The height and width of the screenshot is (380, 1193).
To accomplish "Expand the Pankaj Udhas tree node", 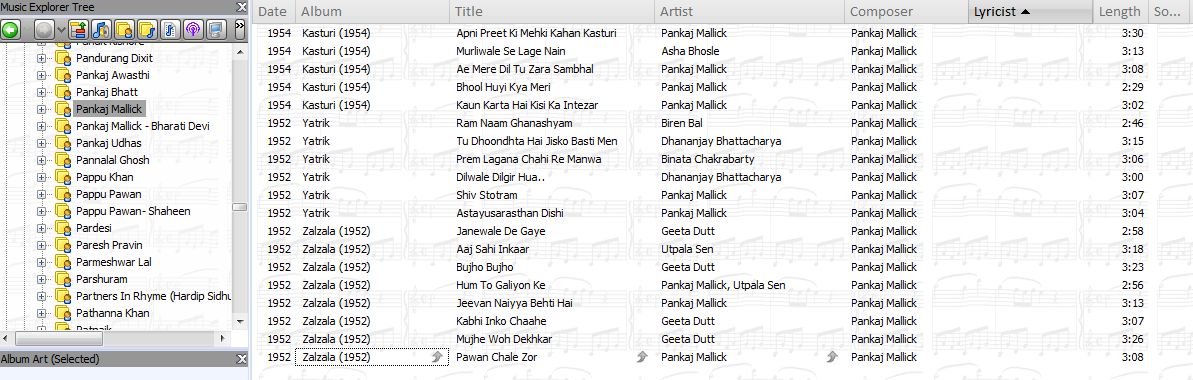I will pyautogui.click(x=42, y=143).
